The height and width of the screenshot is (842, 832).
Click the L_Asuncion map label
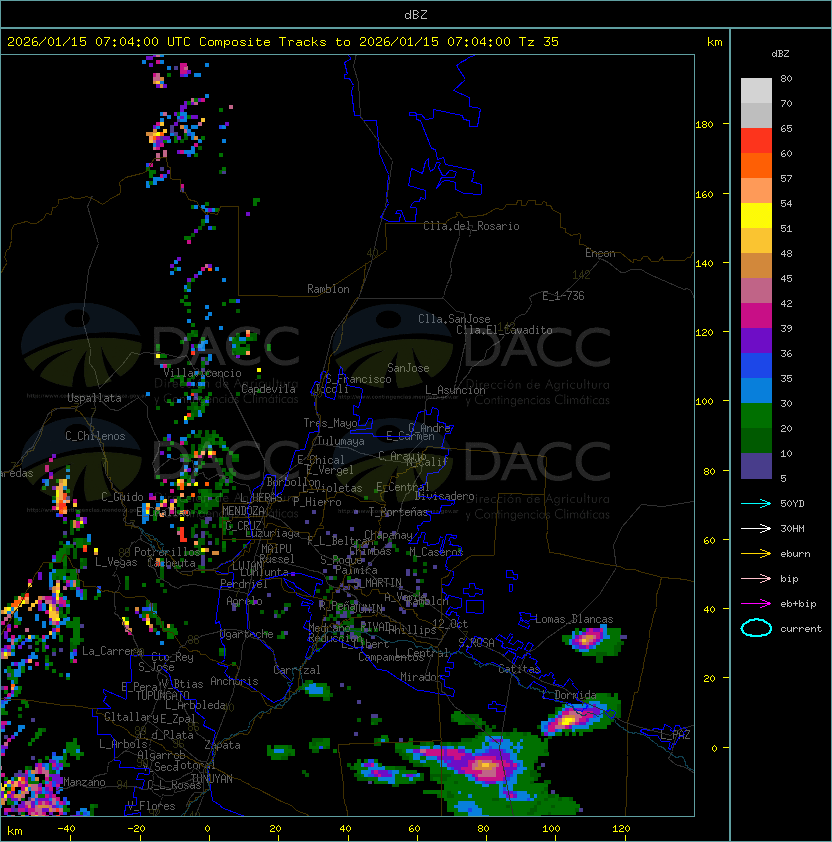pos(455,390)
